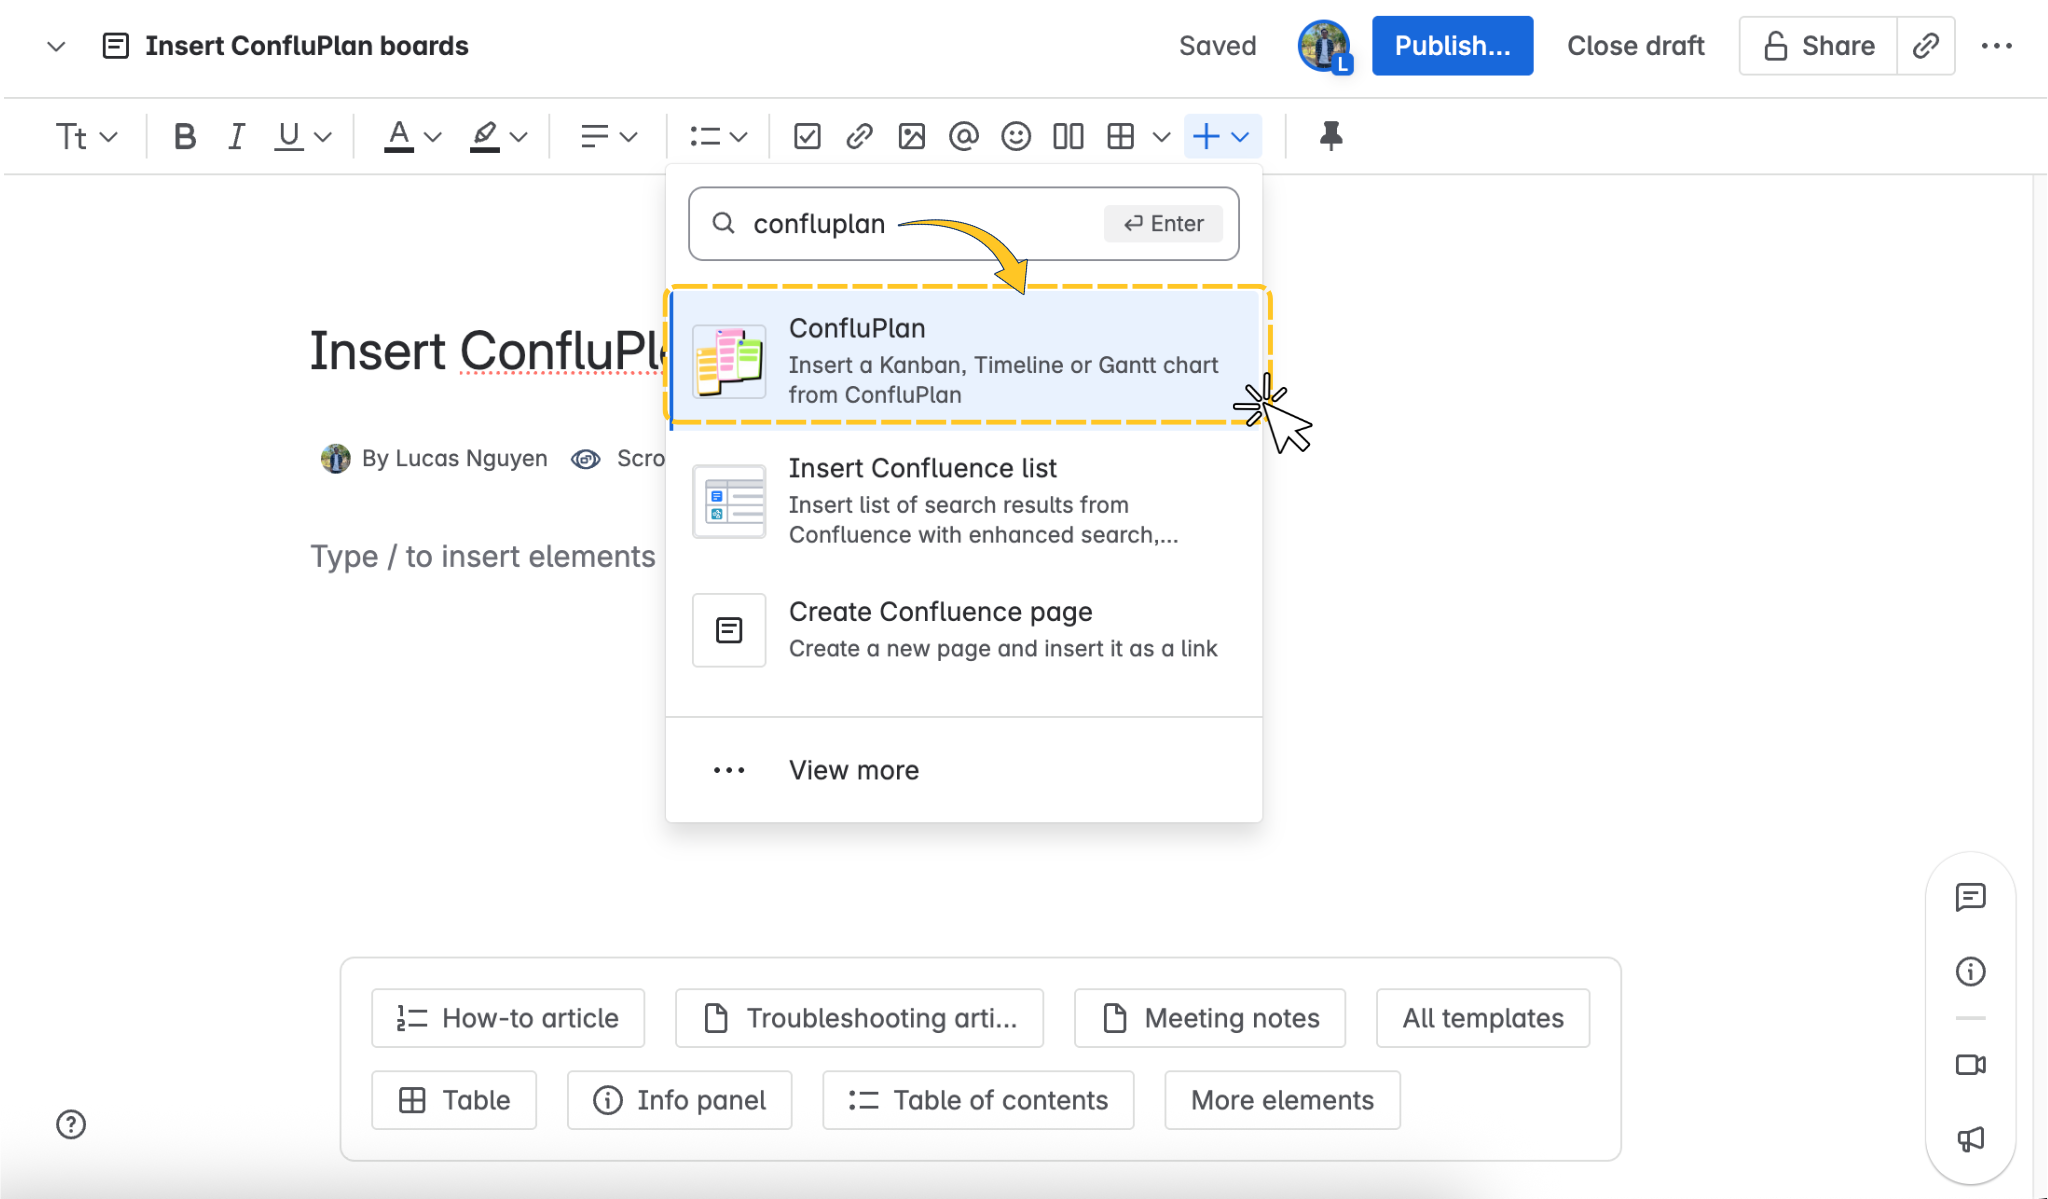Insert a mention with the @ icon
This screenshot has width=2048, height=1199.
point(963,136)
